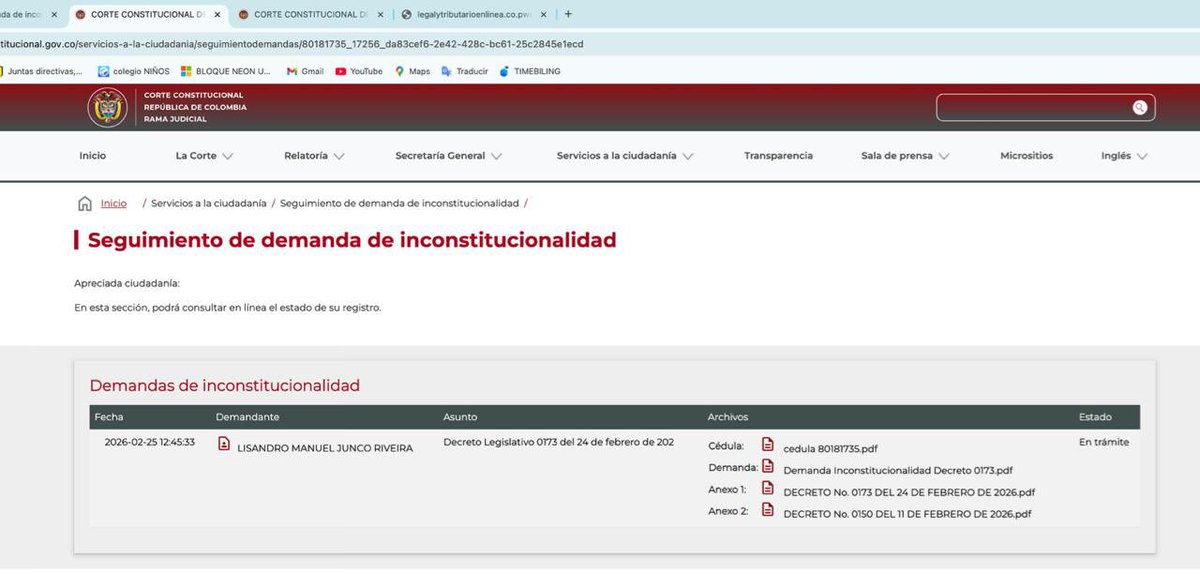This screenshot has height=574, width=1200.
Task: Open DECRETO No. 0173 DEL 24 DE FEBRERO PDF
Action: click(x=909, y=492)
